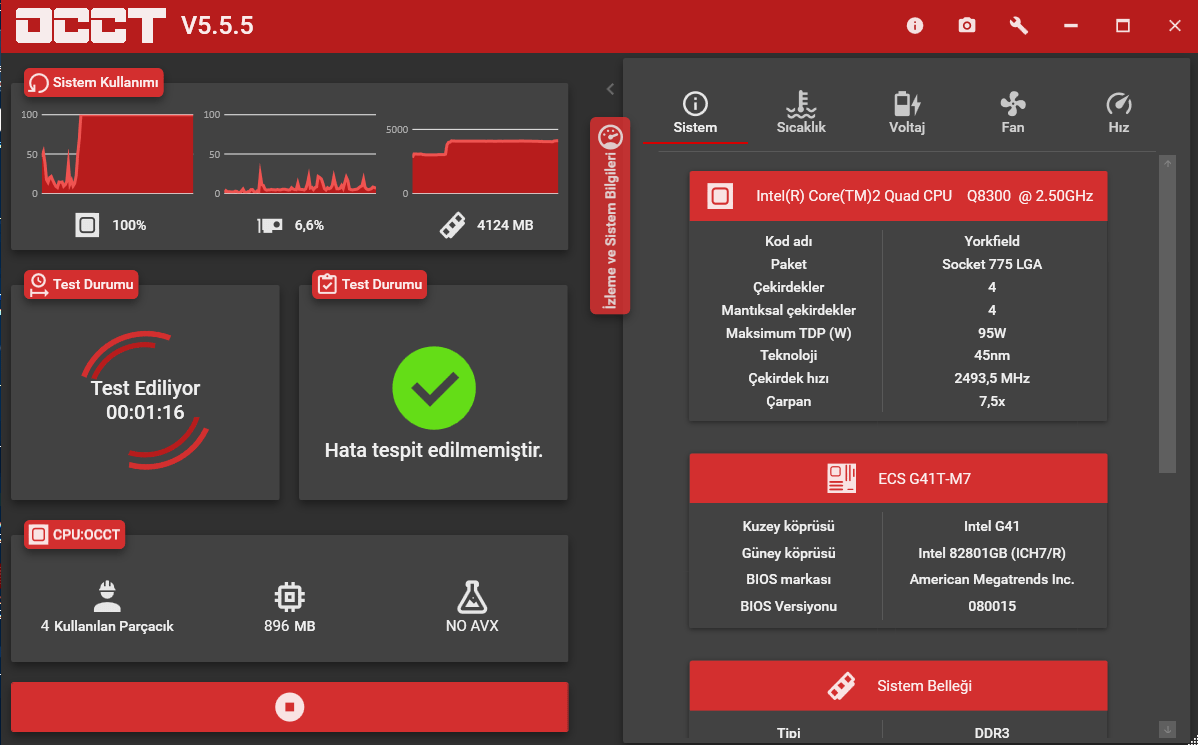
Task: Click the Test Ediliyor progress spinner
Action: pyautogui.click(x=145, y=400)
